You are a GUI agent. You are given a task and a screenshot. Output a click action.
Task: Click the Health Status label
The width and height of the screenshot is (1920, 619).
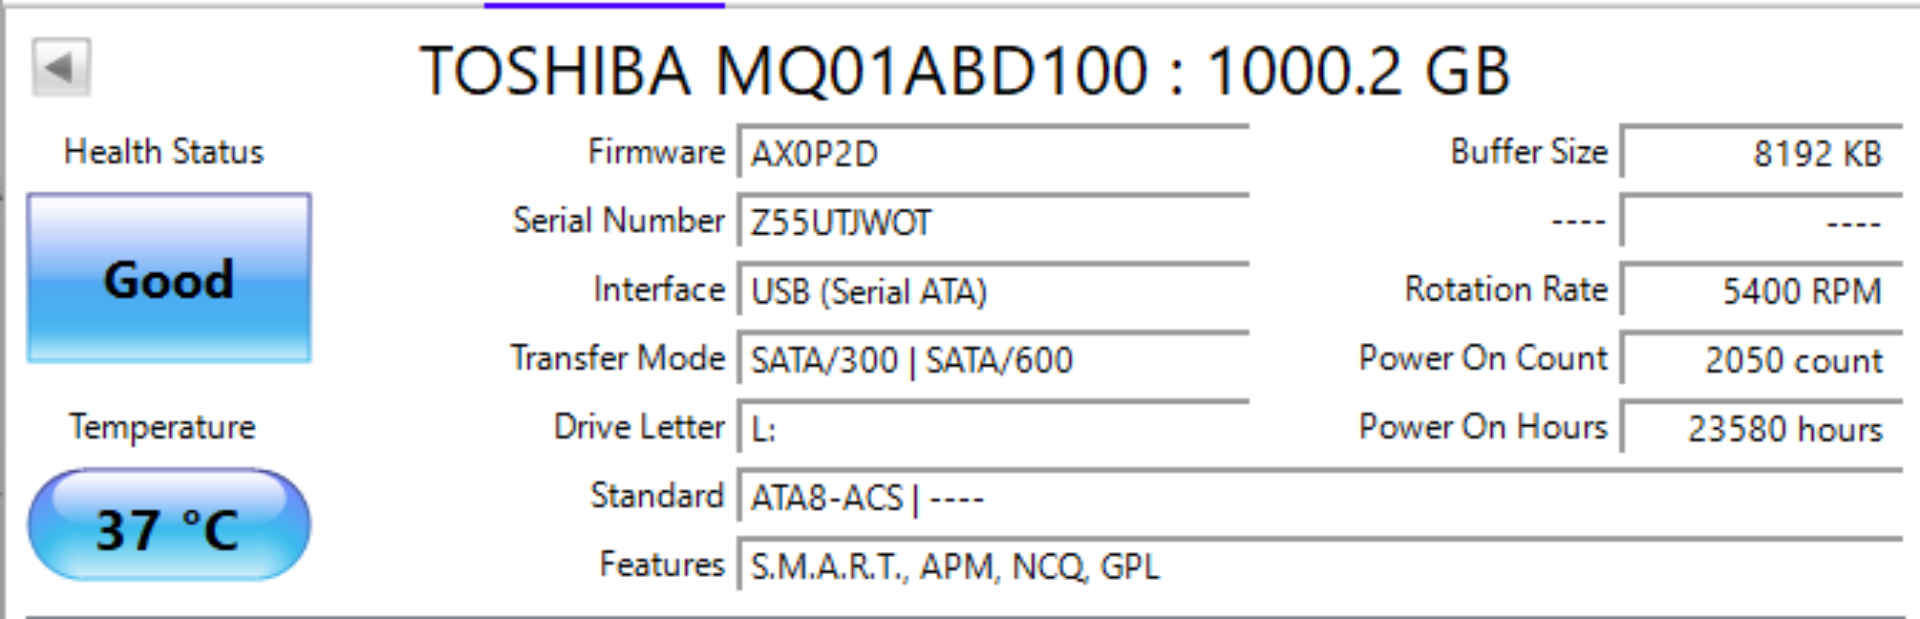pyautogui.click(x=164, y=152)
